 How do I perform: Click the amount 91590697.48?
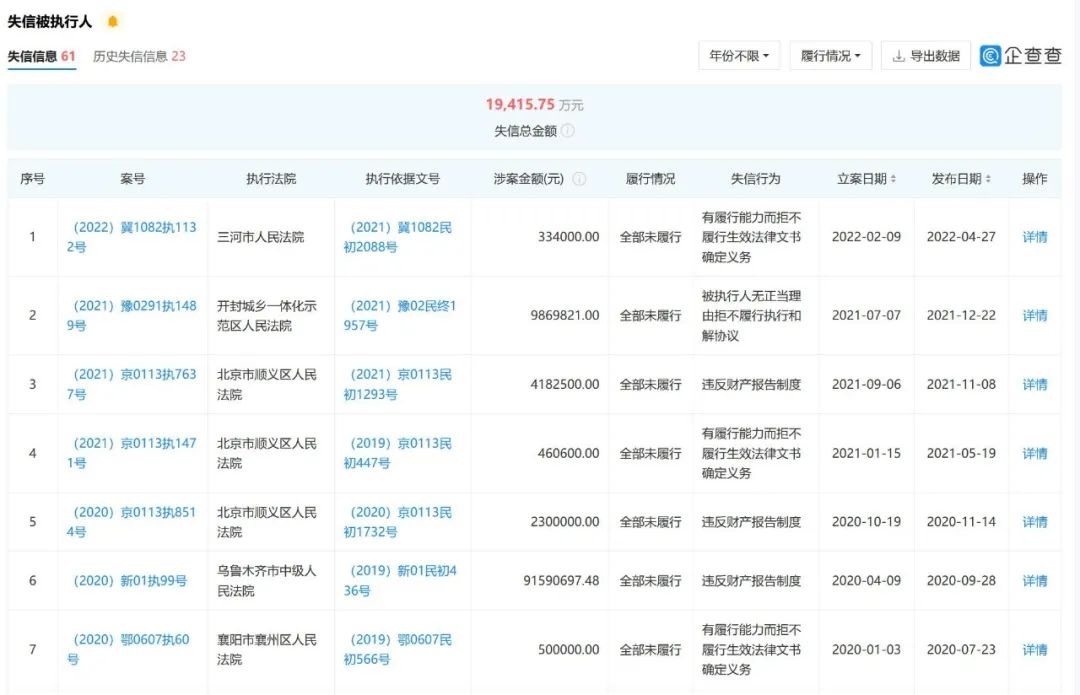561,581
